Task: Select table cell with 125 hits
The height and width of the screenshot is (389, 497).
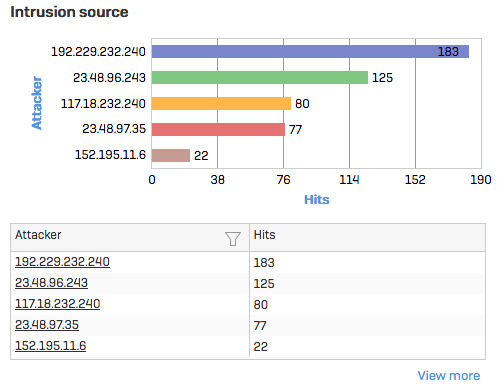Action: tap(367, 283)
